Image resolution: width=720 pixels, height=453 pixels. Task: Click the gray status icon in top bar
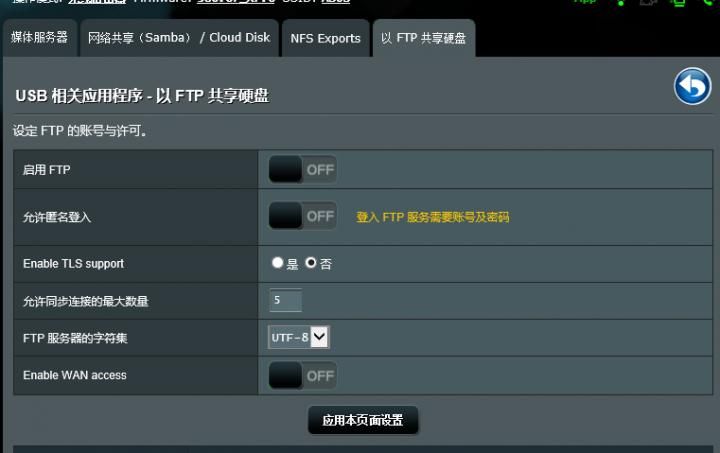tap(648, 2)
